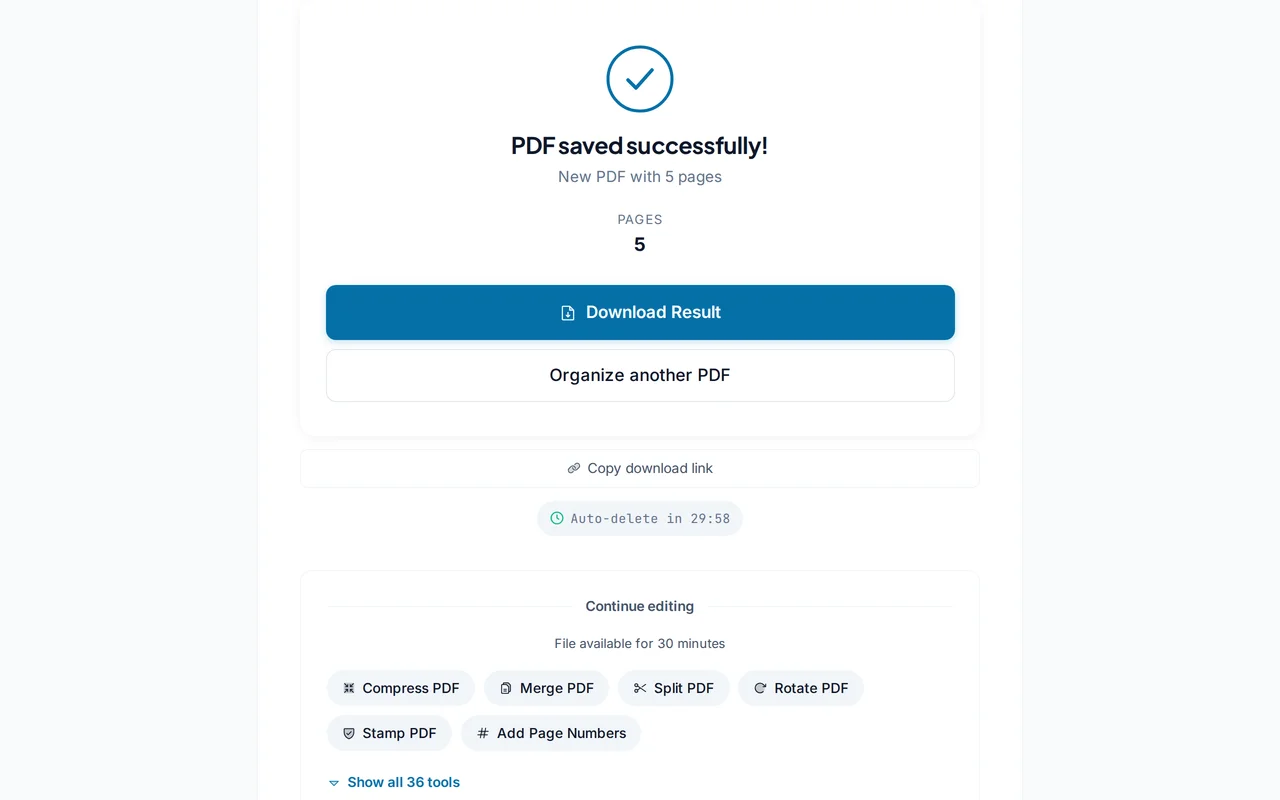Open the Split PDF tool
This screenshot has width=1280, height=800.
[x=674, y=688]
